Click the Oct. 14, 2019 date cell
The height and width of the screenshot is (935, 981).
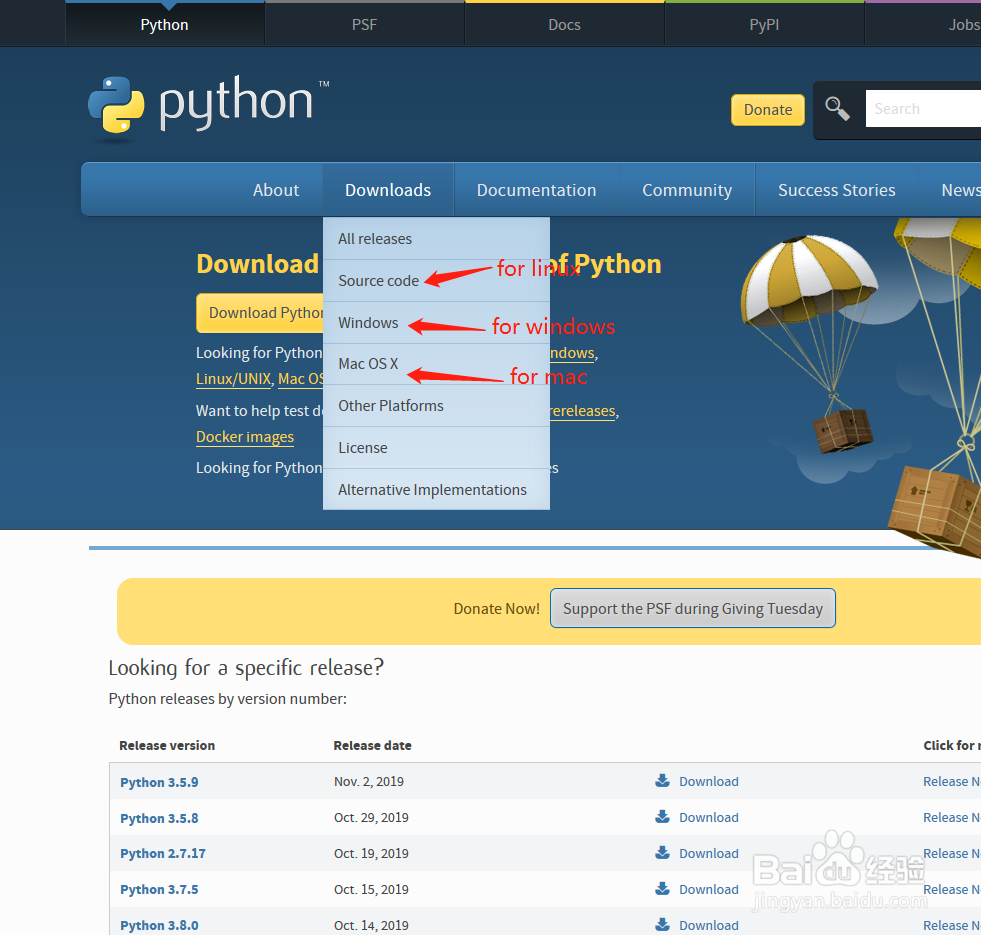point(371,925)
